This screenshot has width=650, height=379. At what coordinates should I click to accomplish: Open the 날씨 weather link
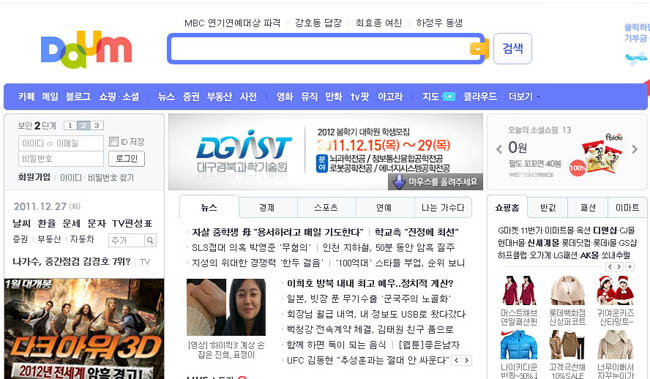click(x=22, y=224)
